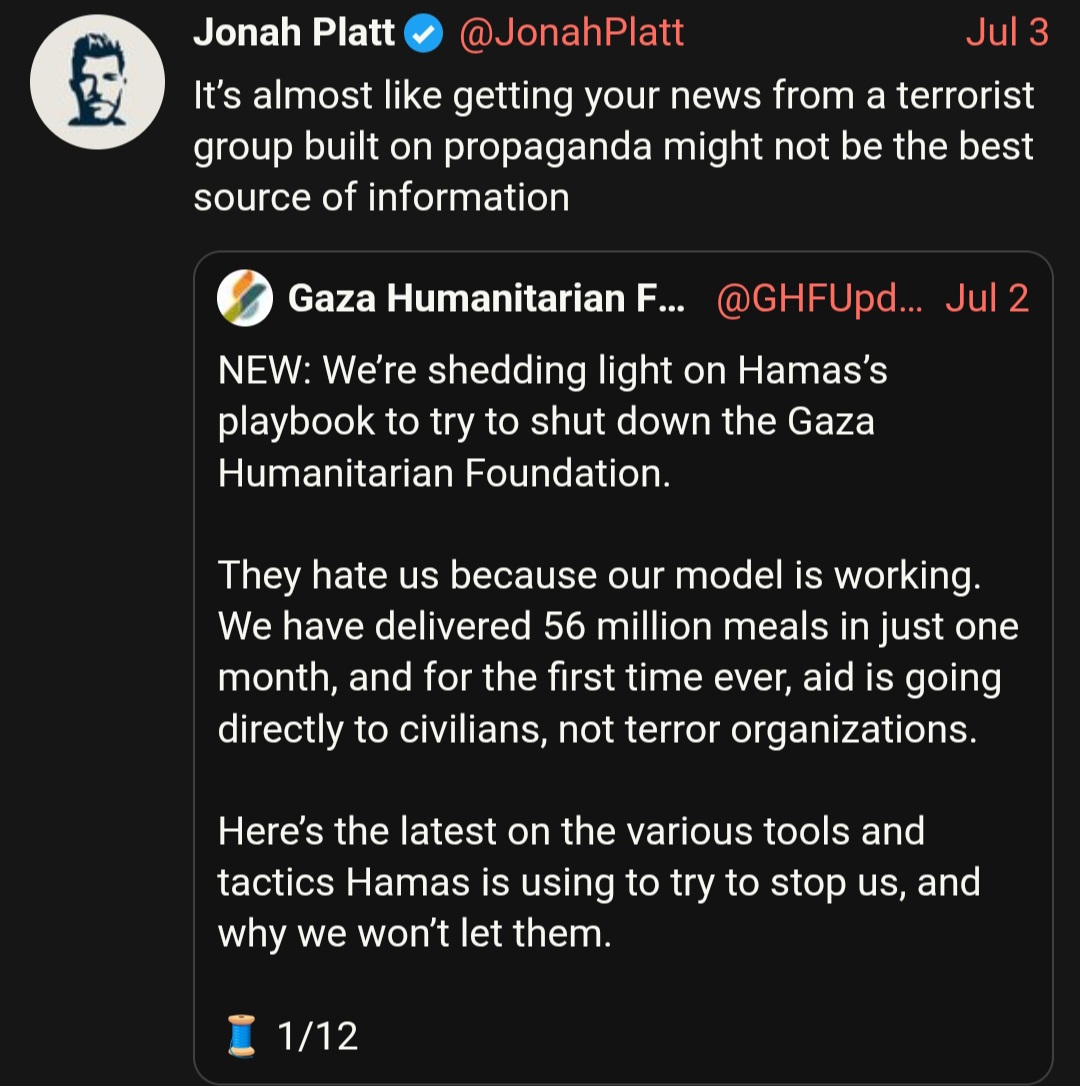Click the "Here's the latest on" line
The image size is (1080, 1086).
point(572,830)
